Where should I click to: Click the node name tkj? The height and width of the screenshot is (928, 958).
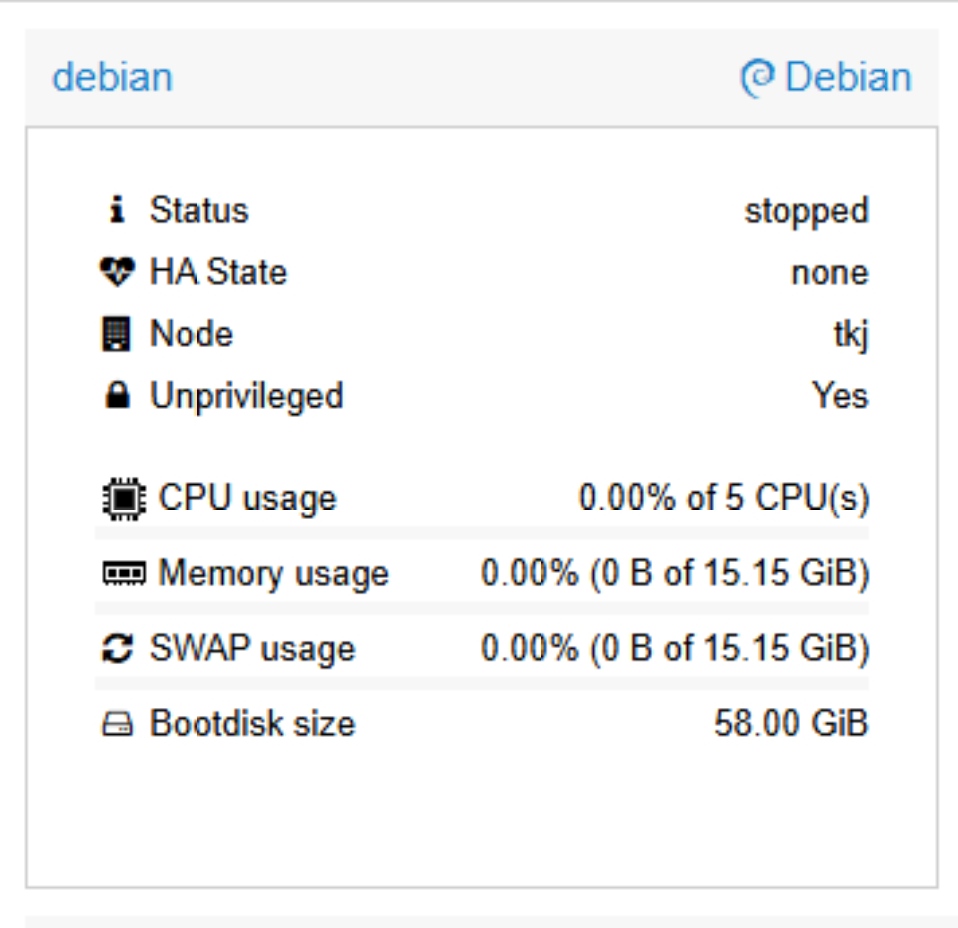point(851,334)
